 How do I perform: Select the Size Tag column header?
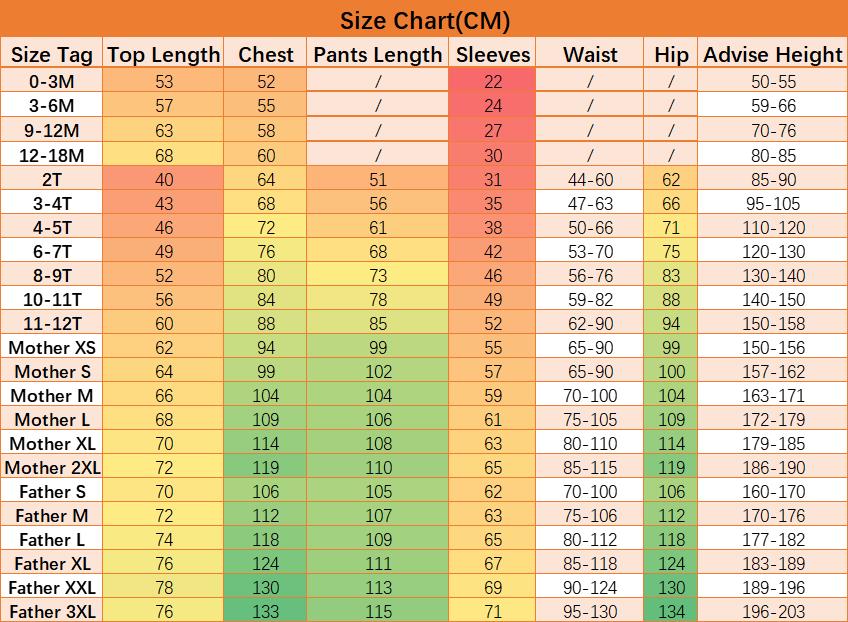point(51,55)
